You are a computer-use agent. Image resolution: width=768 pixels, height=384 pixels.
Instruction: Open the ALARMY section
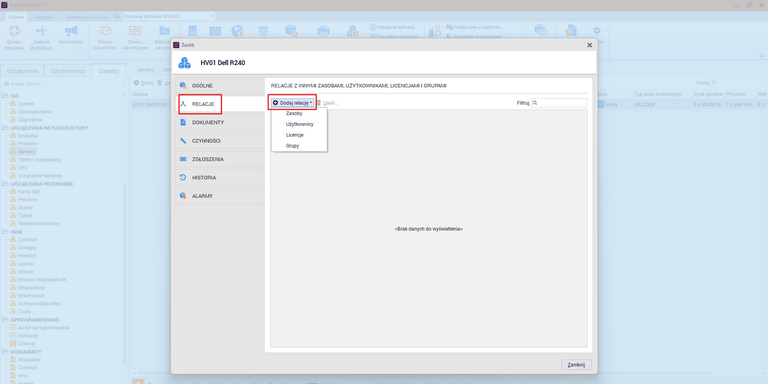point(220,196)
